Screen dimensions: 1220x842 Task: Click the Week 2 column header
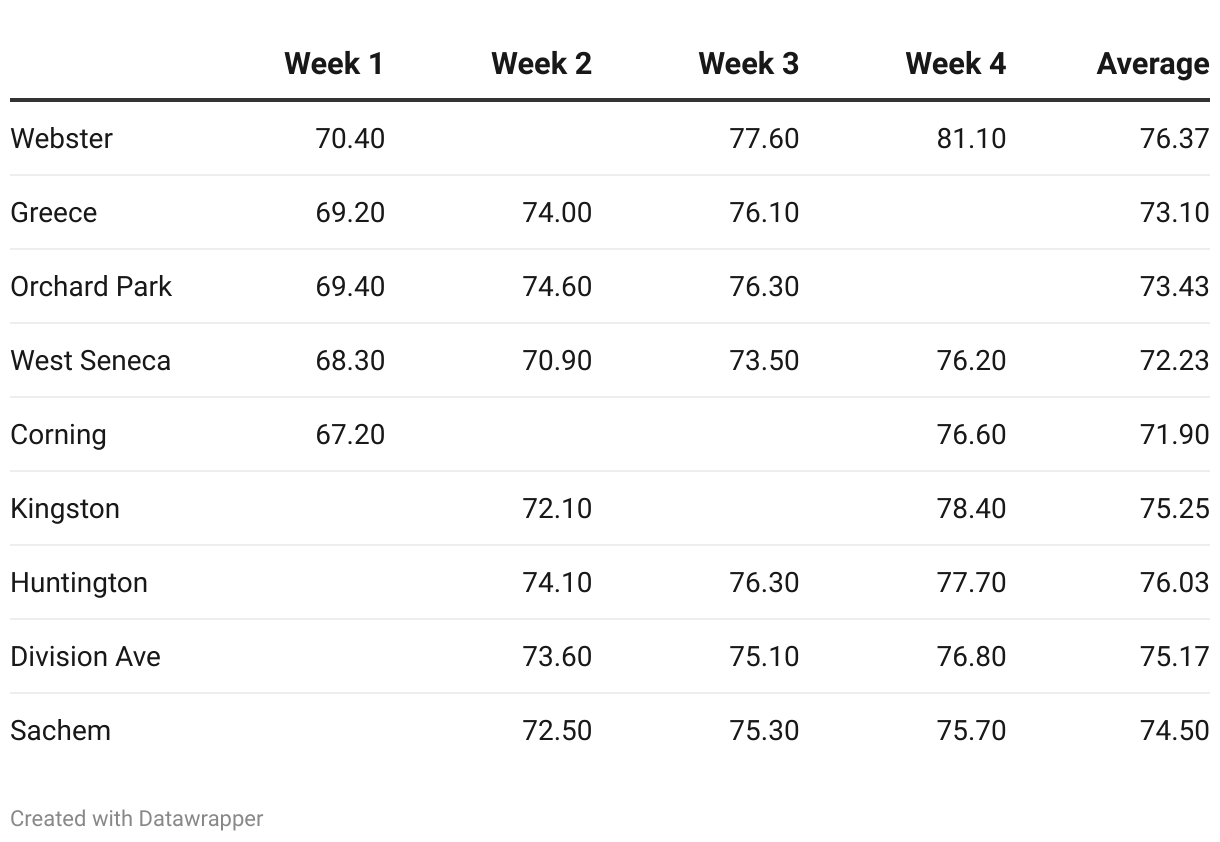[x=541, y=64]
